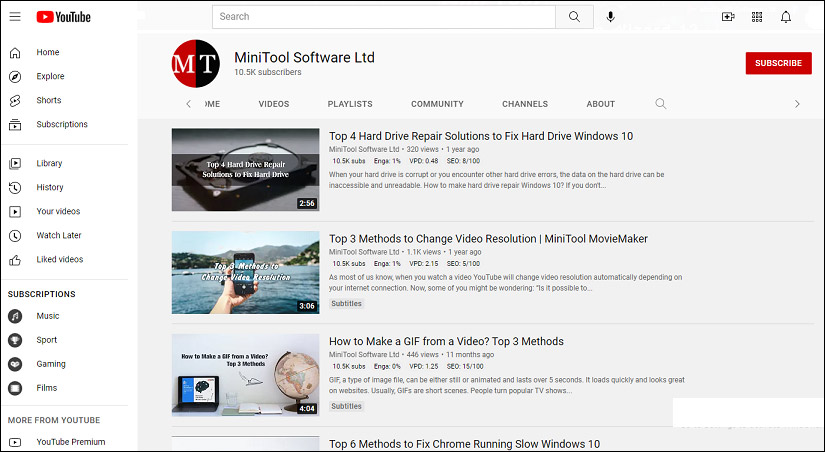Click the YouTube logo

64,17
